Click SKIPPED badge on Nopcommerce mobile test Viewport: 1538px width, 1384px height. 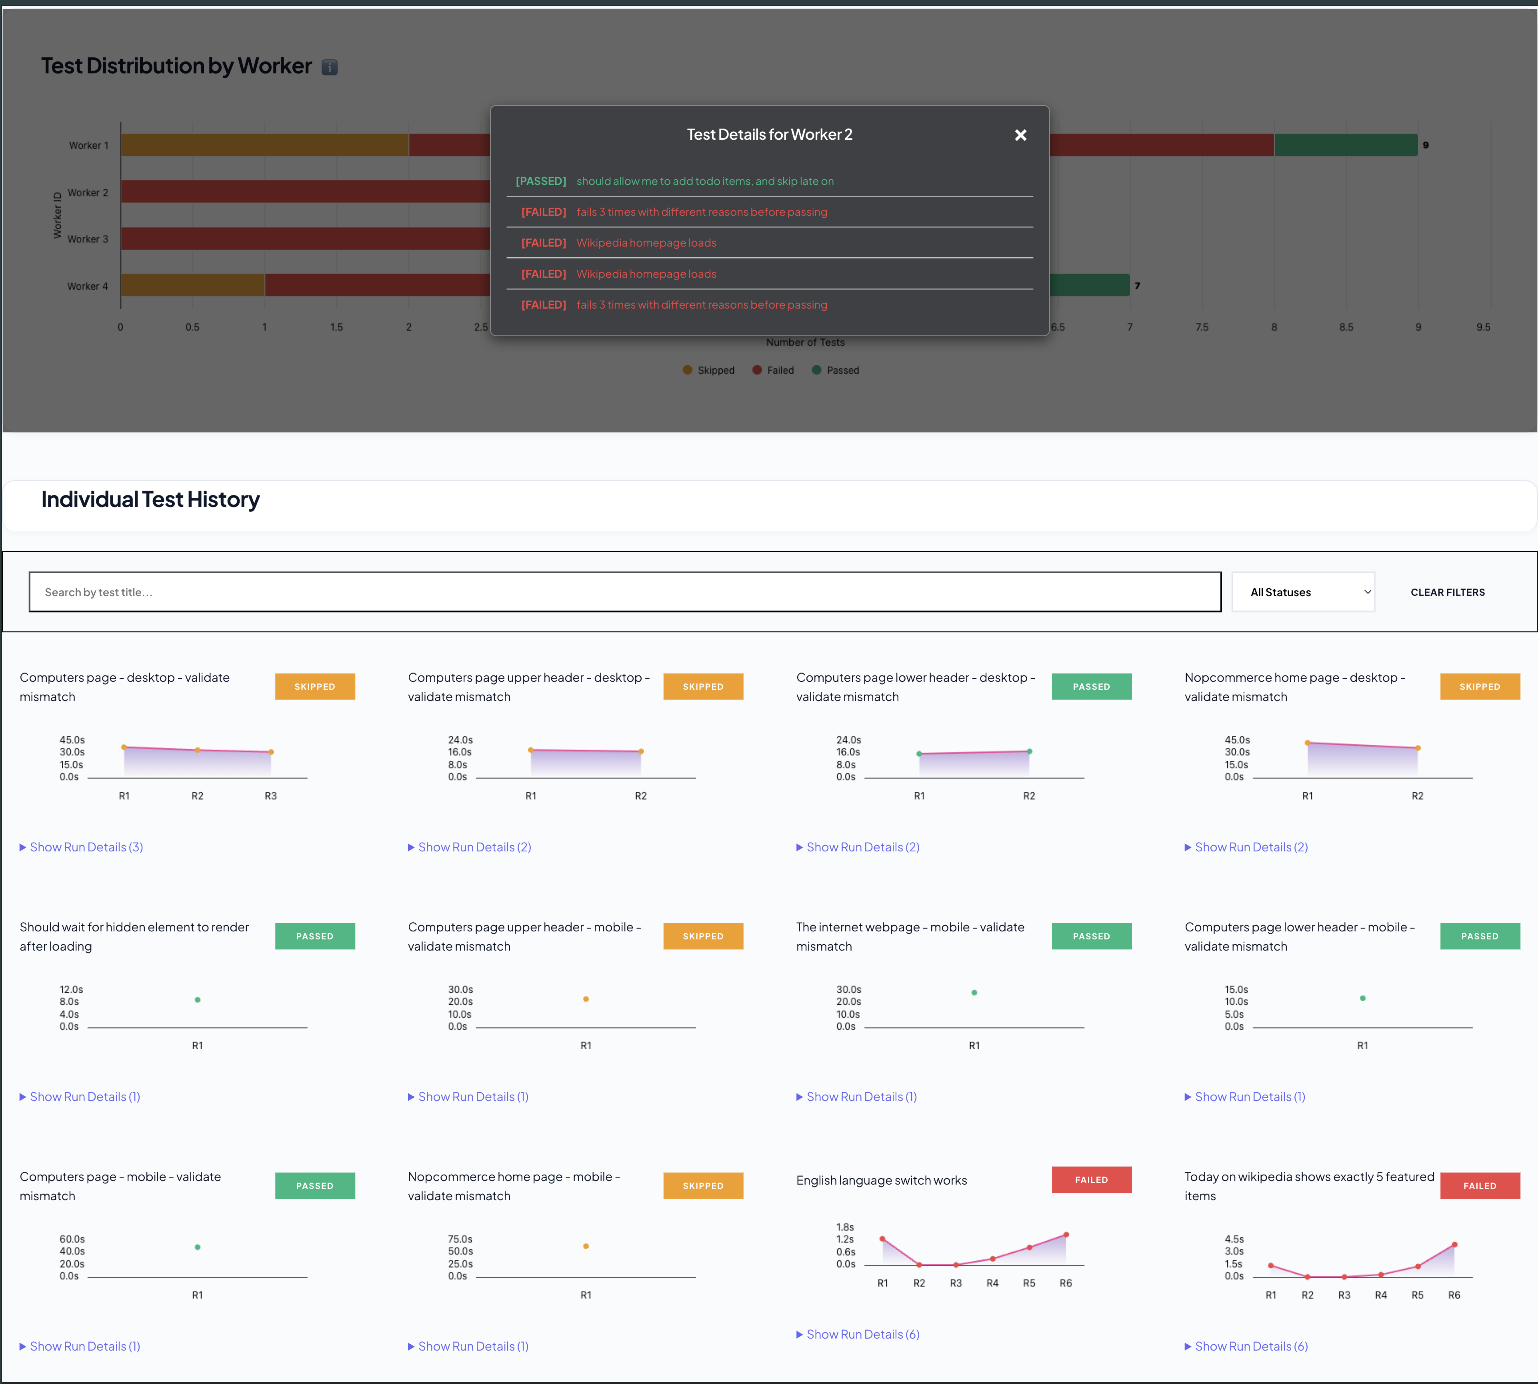point(703,1186)
